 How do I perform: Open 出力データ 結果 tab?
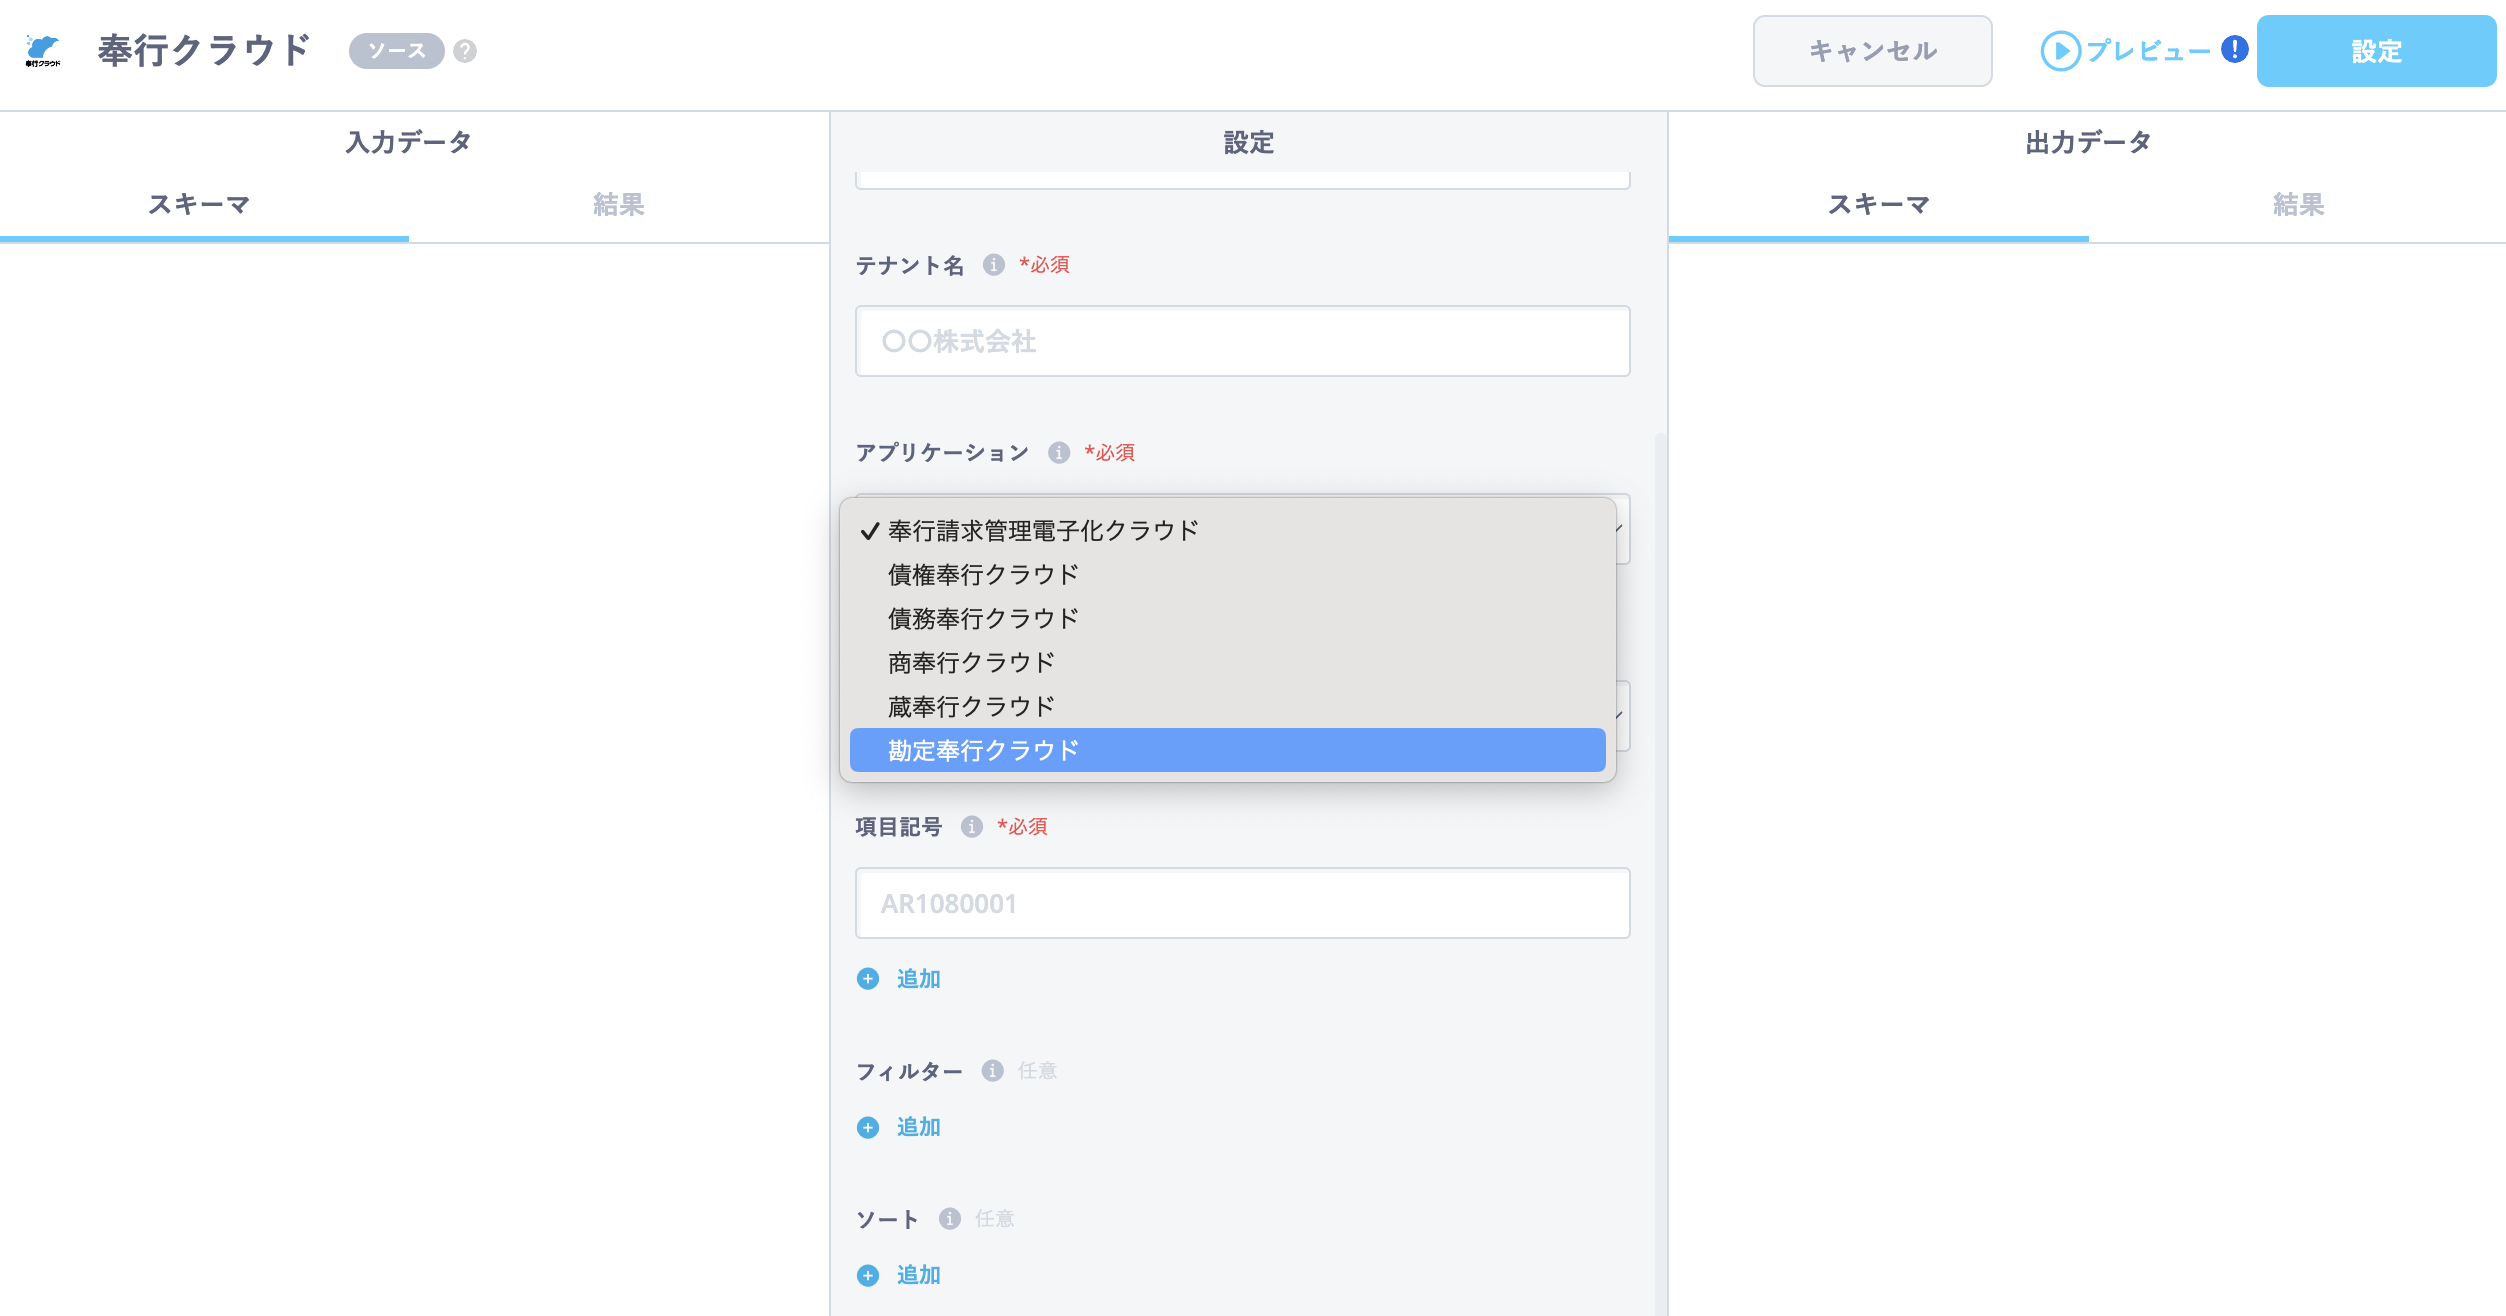pyautogui.click(x=2297, y=205)
